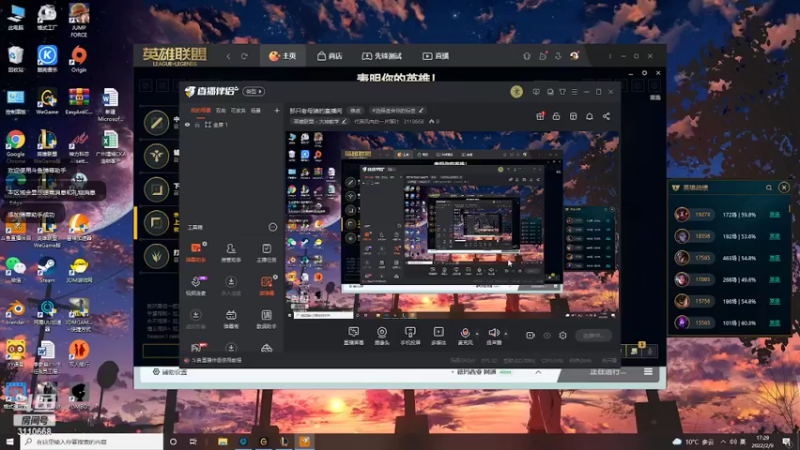This screenshot has width=800, height=450.
Task: Open the 主页 tab in League client
Action: pyautogui.click(x=283, y=56)
